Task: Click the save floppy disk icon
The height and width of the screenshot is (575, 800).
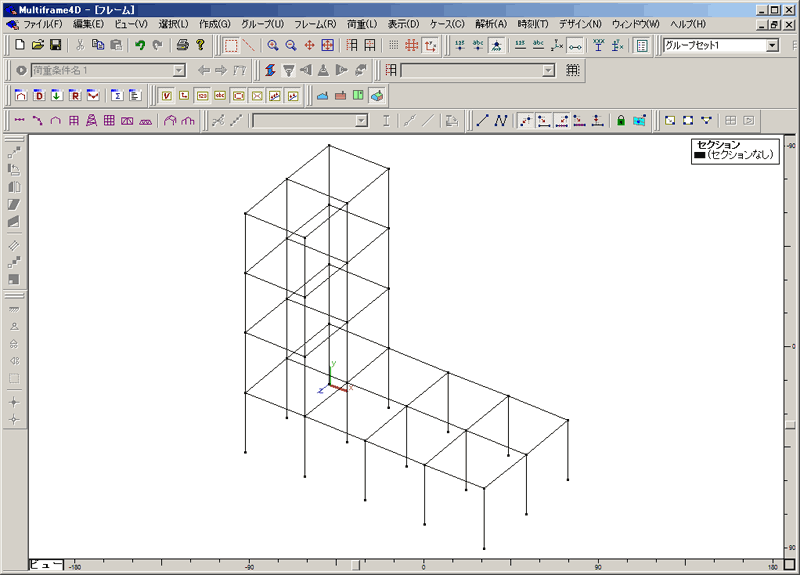Action: click(x=56, y=45)
